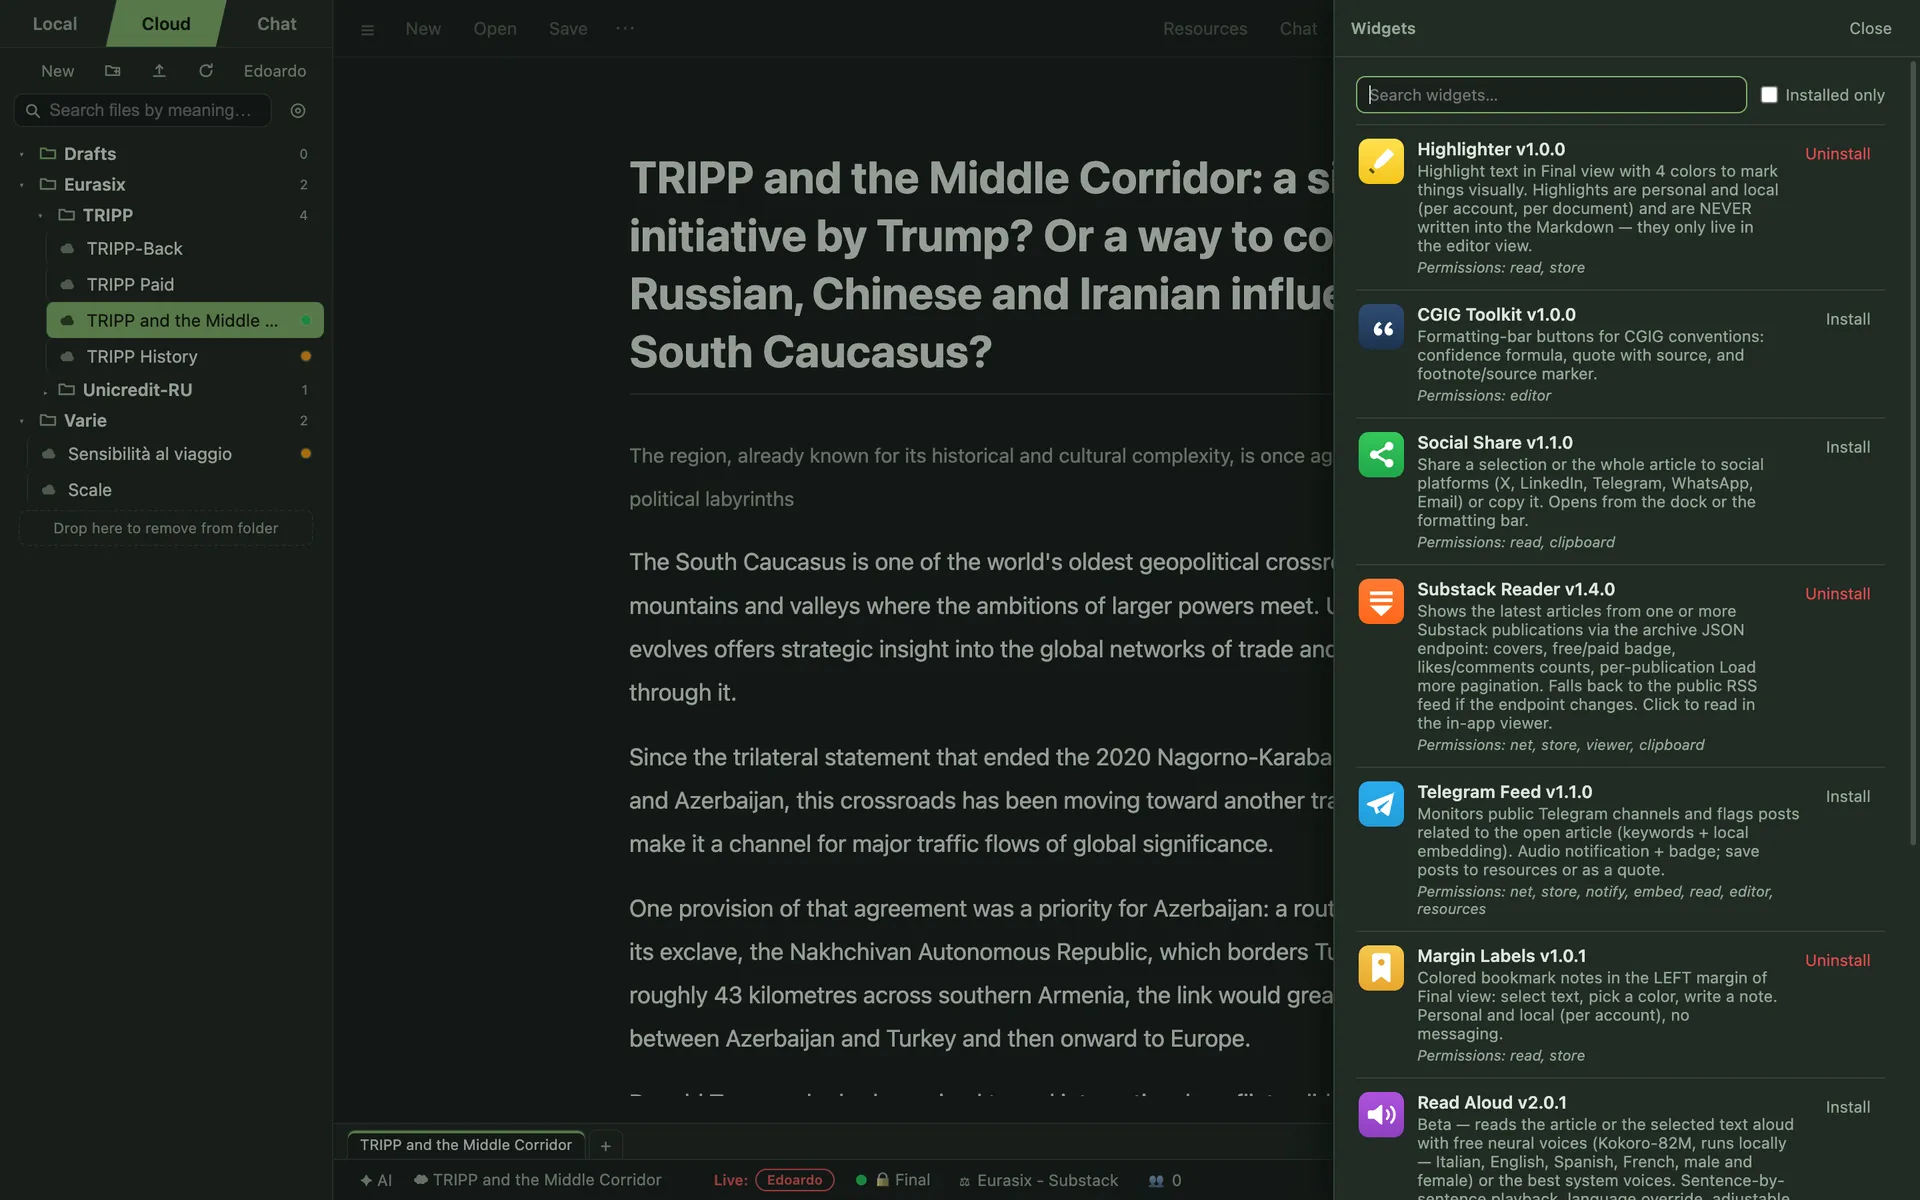Click the Substack Reader widget icon

click(1381, 601)
